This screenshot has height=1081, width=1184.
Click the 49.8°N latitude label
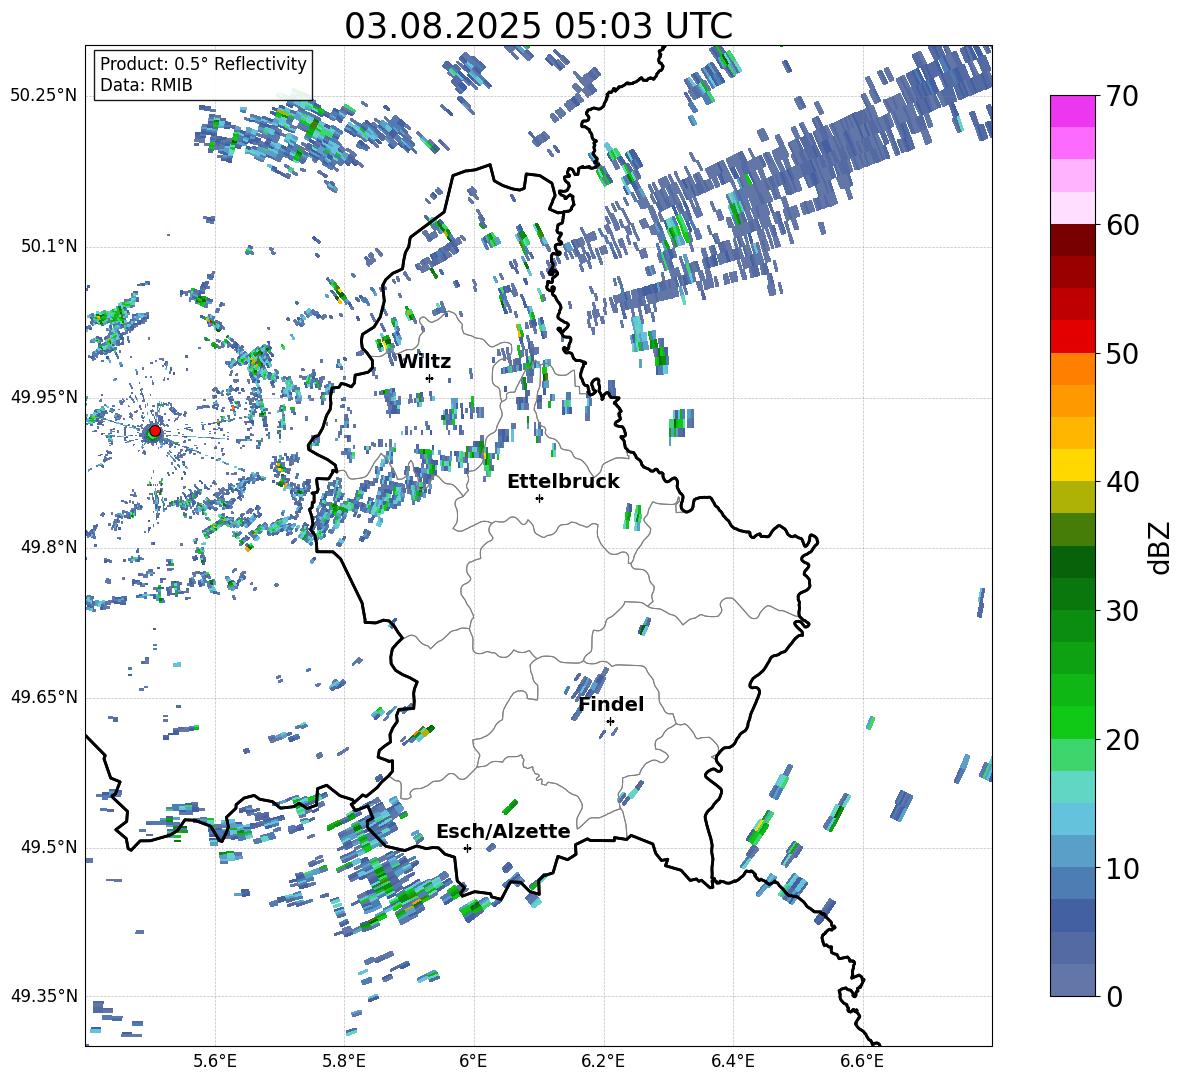point(49,547)
